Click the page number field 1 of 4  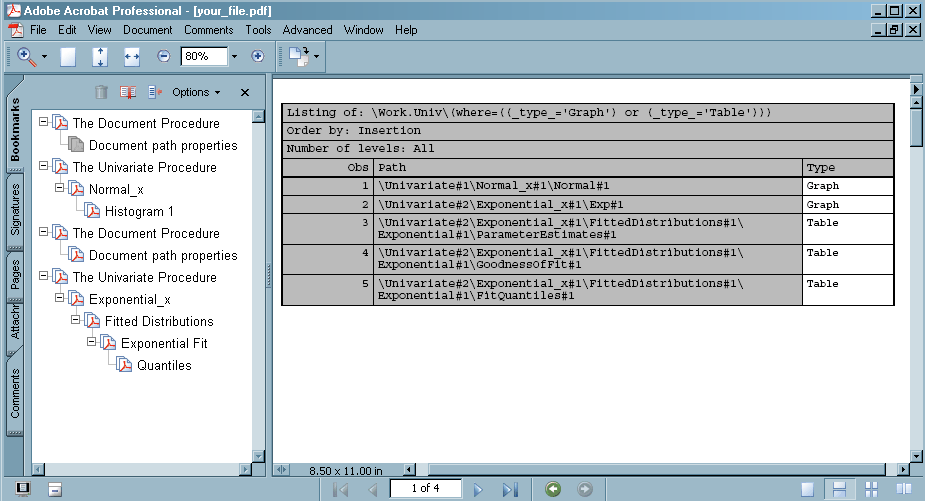(x=425, y=489)
